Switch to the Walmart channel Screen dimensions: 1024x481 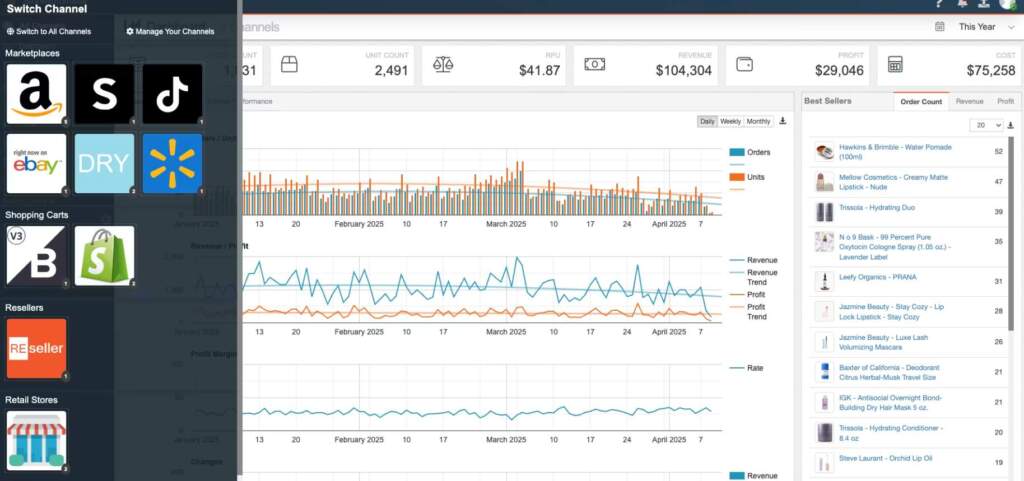(172, 163)
